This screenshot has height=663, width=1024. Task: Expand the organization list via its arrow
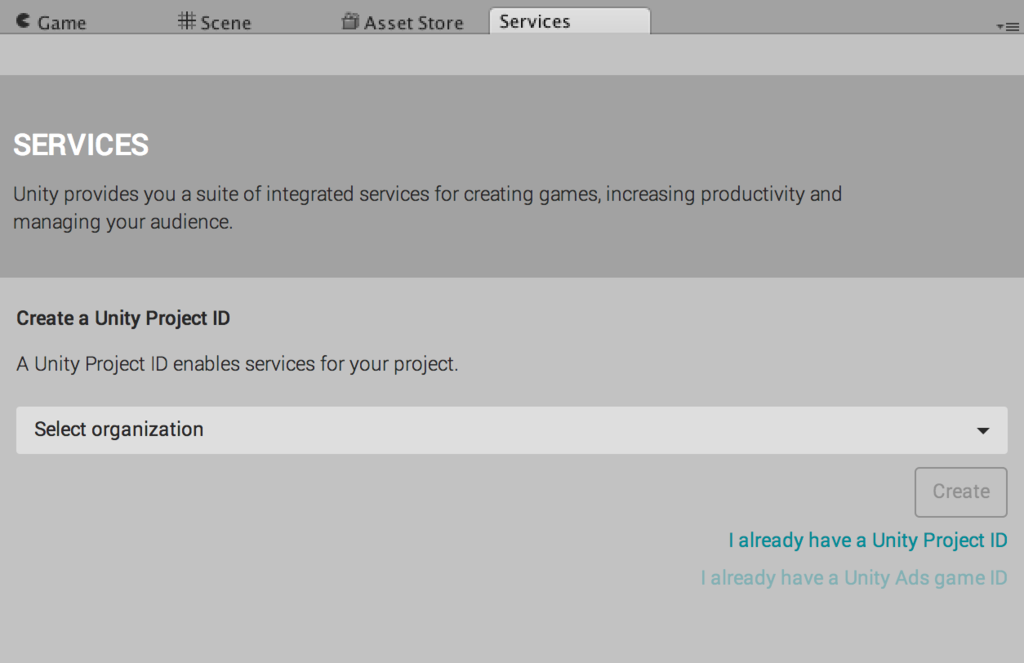point(983,431)
